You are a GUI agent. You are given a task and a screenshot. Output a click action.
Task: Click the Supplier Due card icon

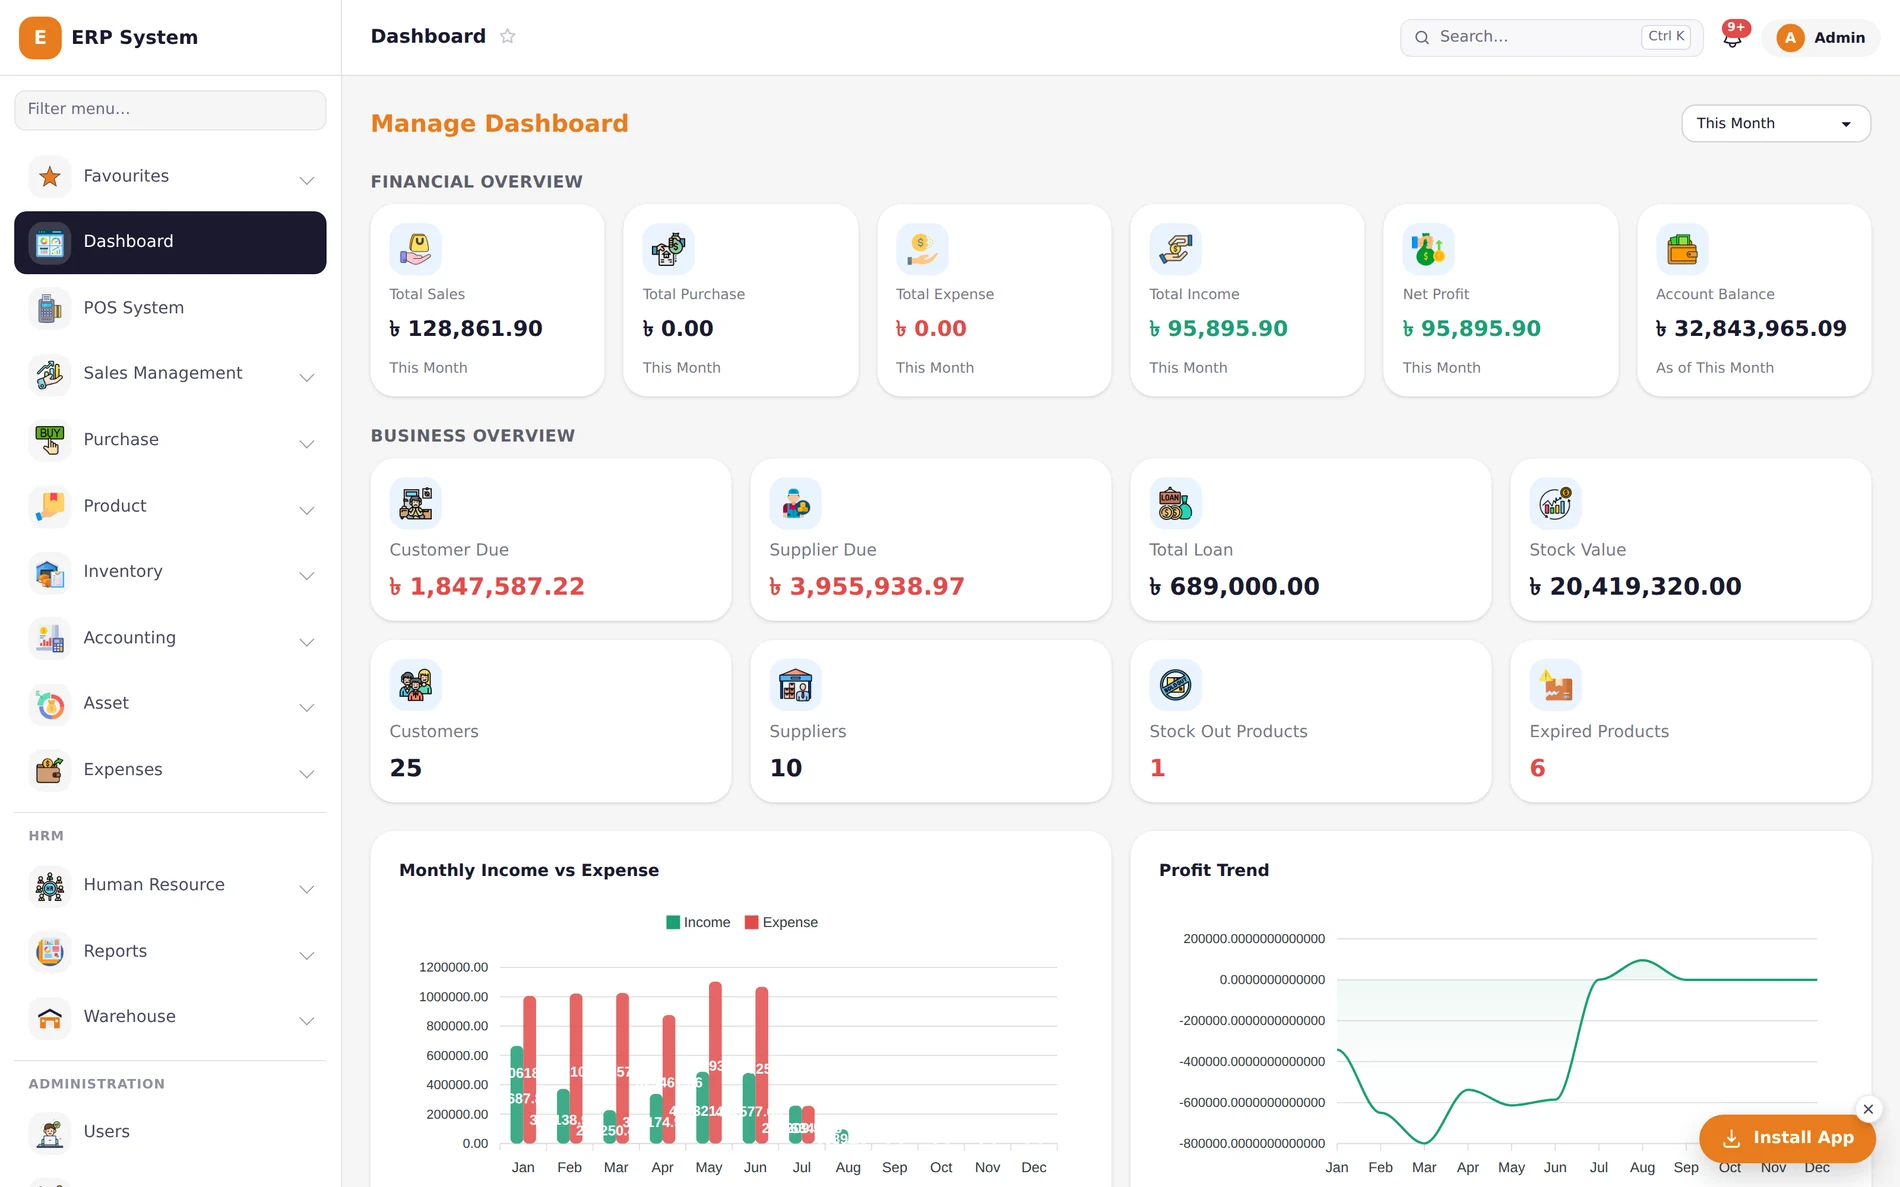tap(795, 503)
